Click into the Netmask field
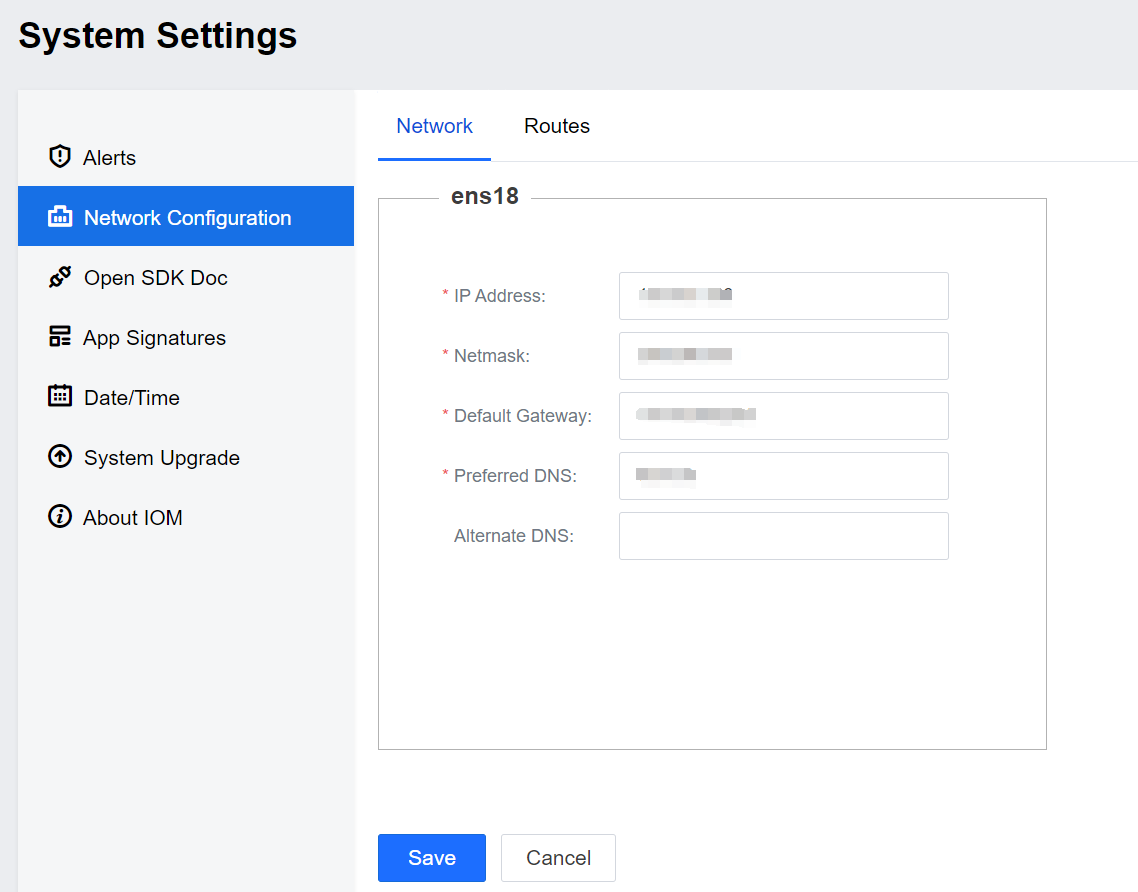1138x892 pixels. pos(783,356)
